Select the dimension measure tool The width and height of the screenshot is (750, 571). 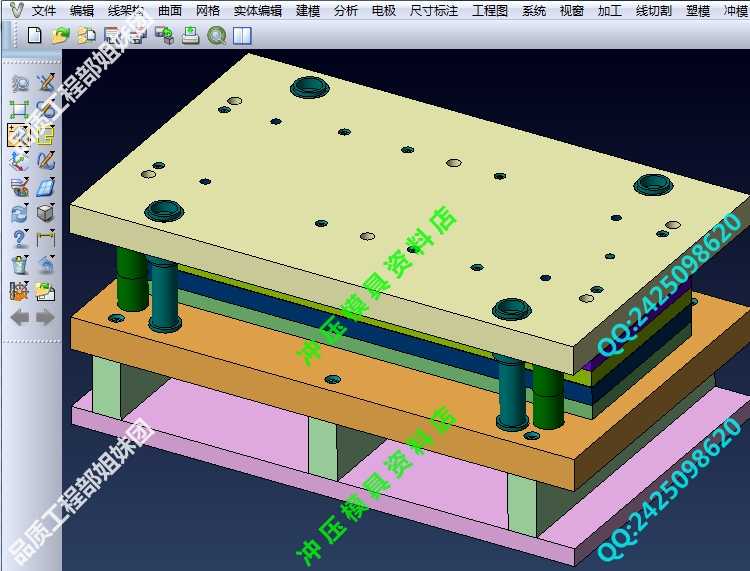46,239
